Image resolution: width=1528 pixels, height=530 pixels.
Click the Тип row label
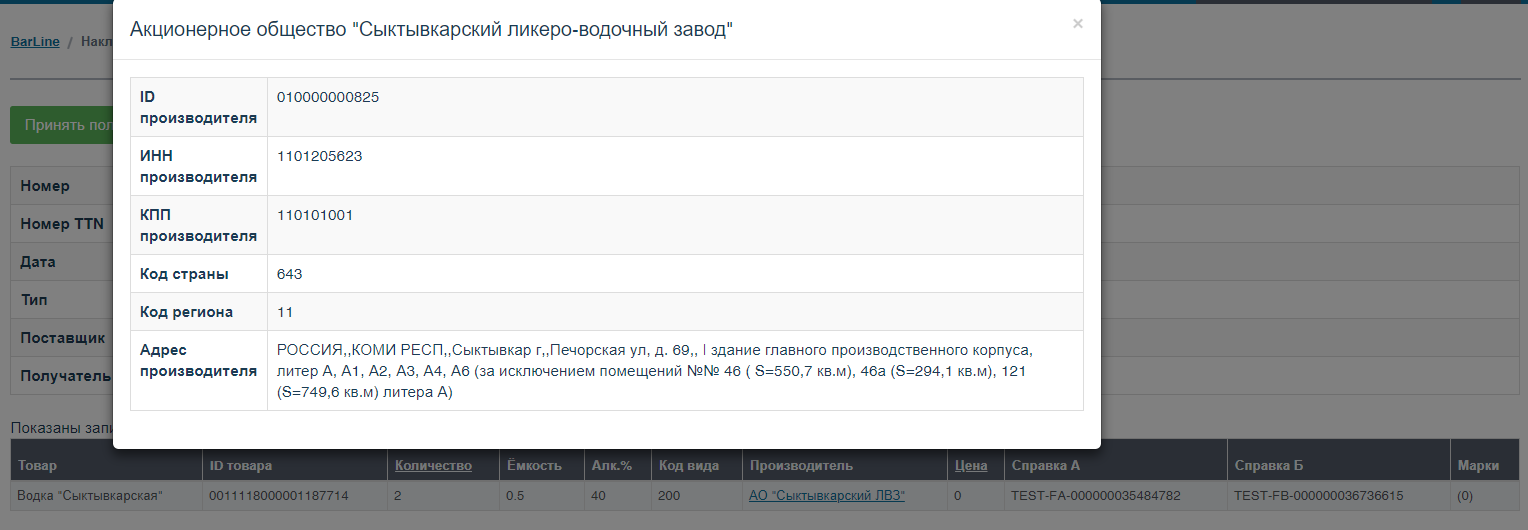[34, 300]
